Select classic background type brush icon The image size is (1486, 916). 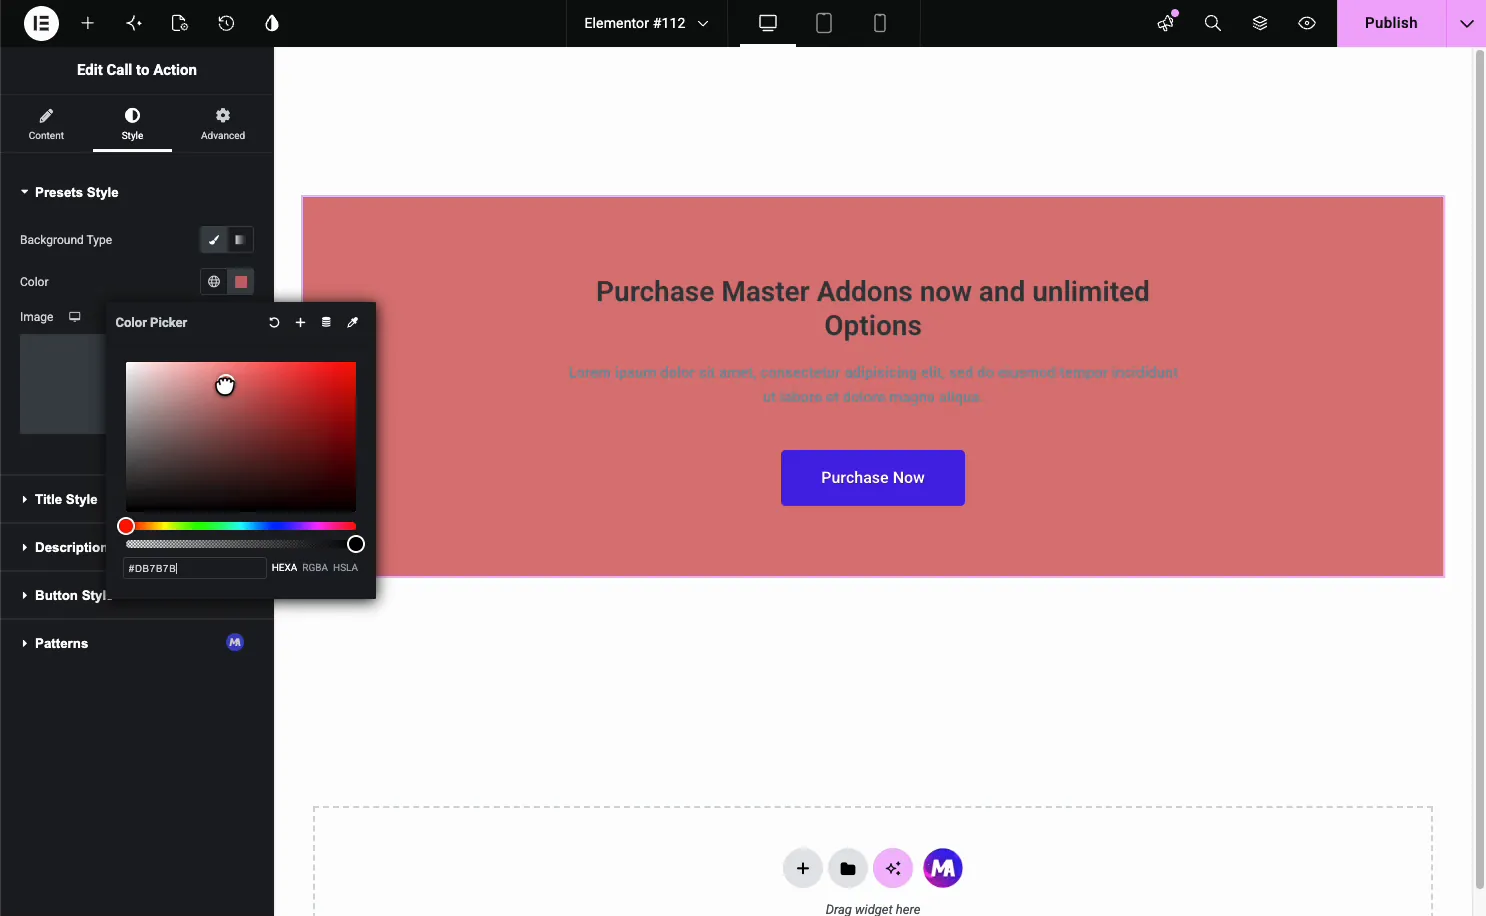coord(213,240)
